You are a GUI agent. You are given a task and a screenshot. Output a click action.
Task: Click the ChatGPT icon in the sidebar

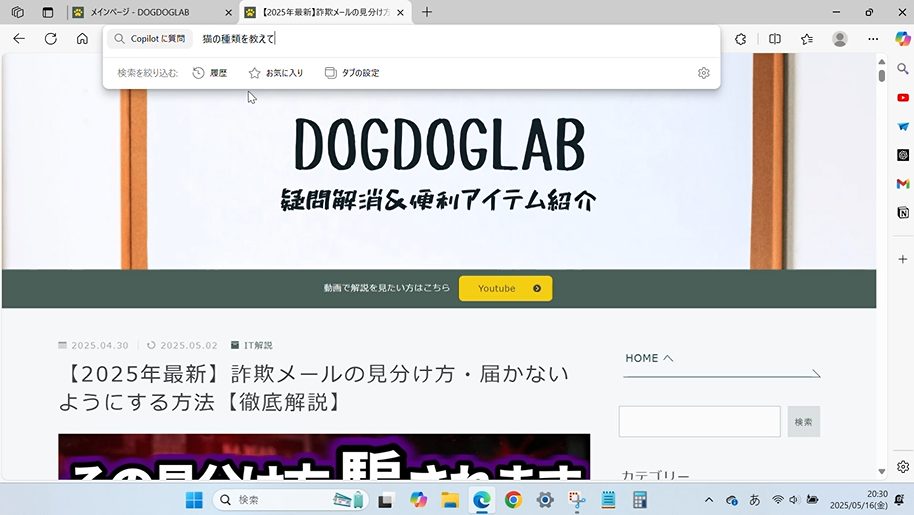point(903,155)
